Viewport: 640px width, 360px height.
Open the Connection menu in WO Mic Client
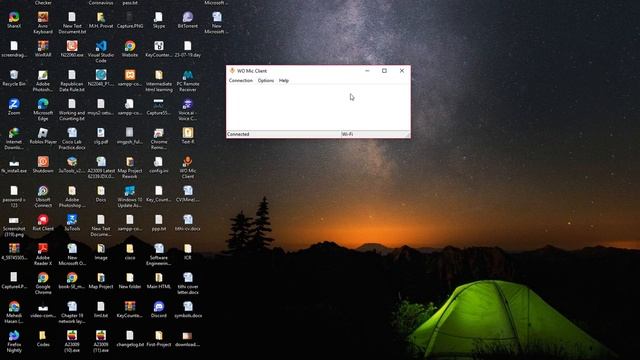pyautogui.click(x=240, y=81)
